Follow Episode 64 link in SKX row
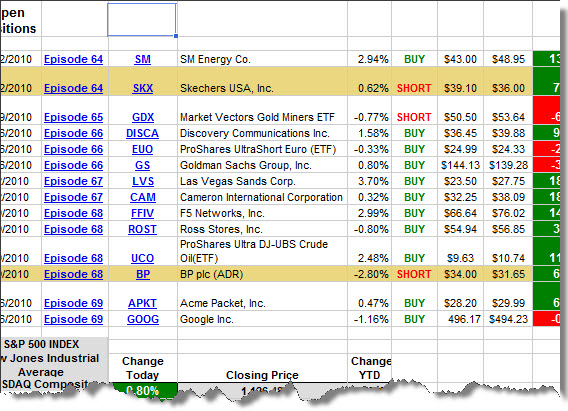 click(74, 88)
